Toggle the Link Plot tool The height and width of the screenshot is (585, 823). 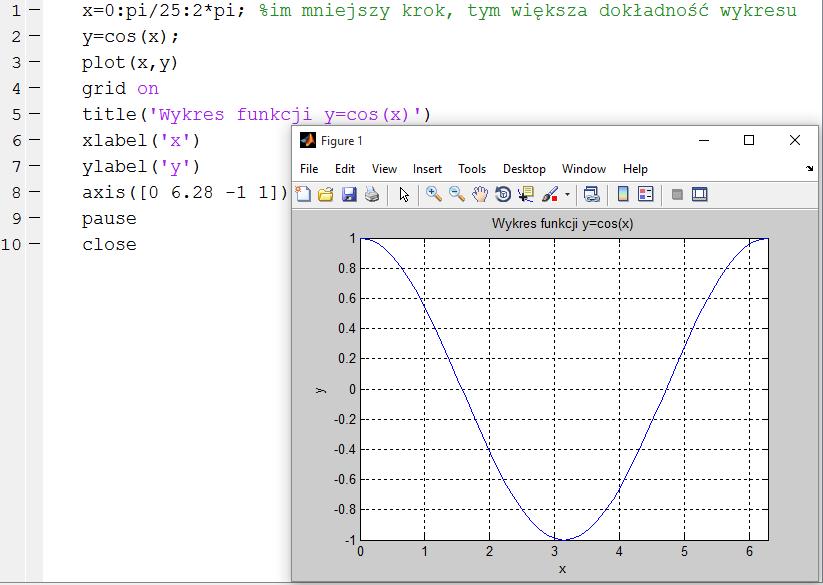pos(592,195)
